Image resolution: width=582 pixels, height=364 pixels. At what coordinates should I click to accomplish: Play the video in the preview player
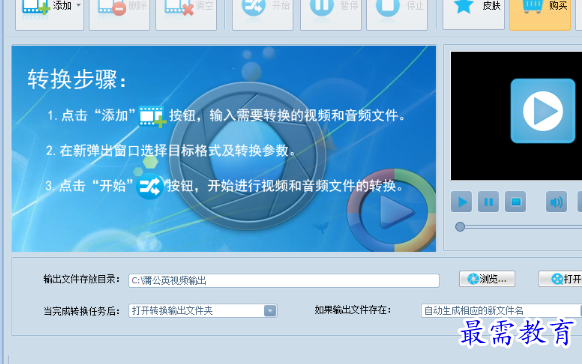(x=461, y=202)
